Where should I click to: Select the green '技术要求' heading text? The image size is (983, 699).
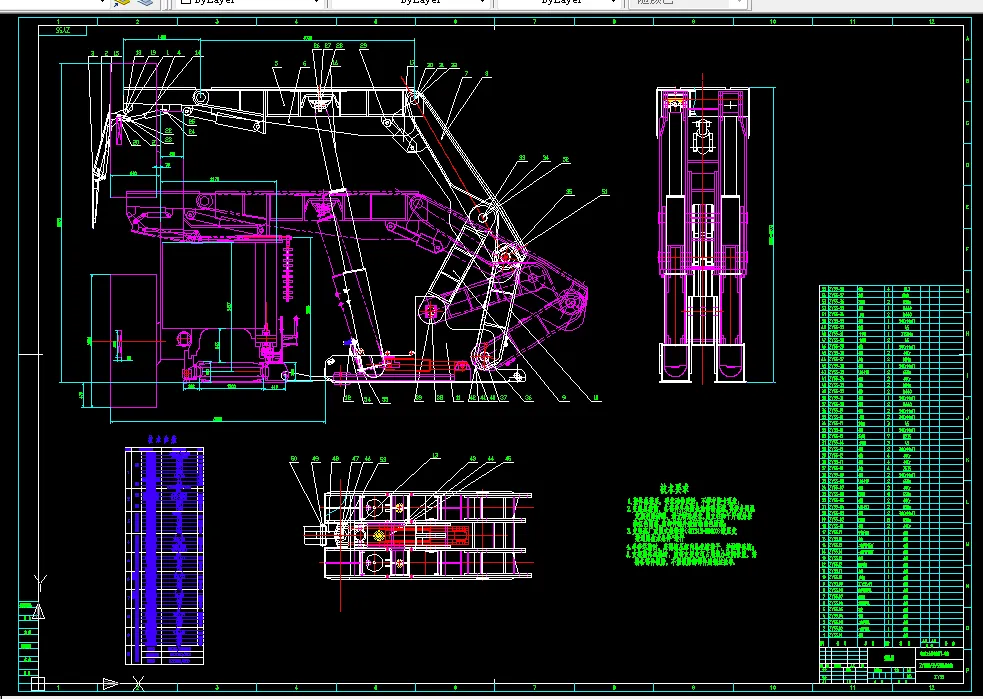[x=674, y=488]
